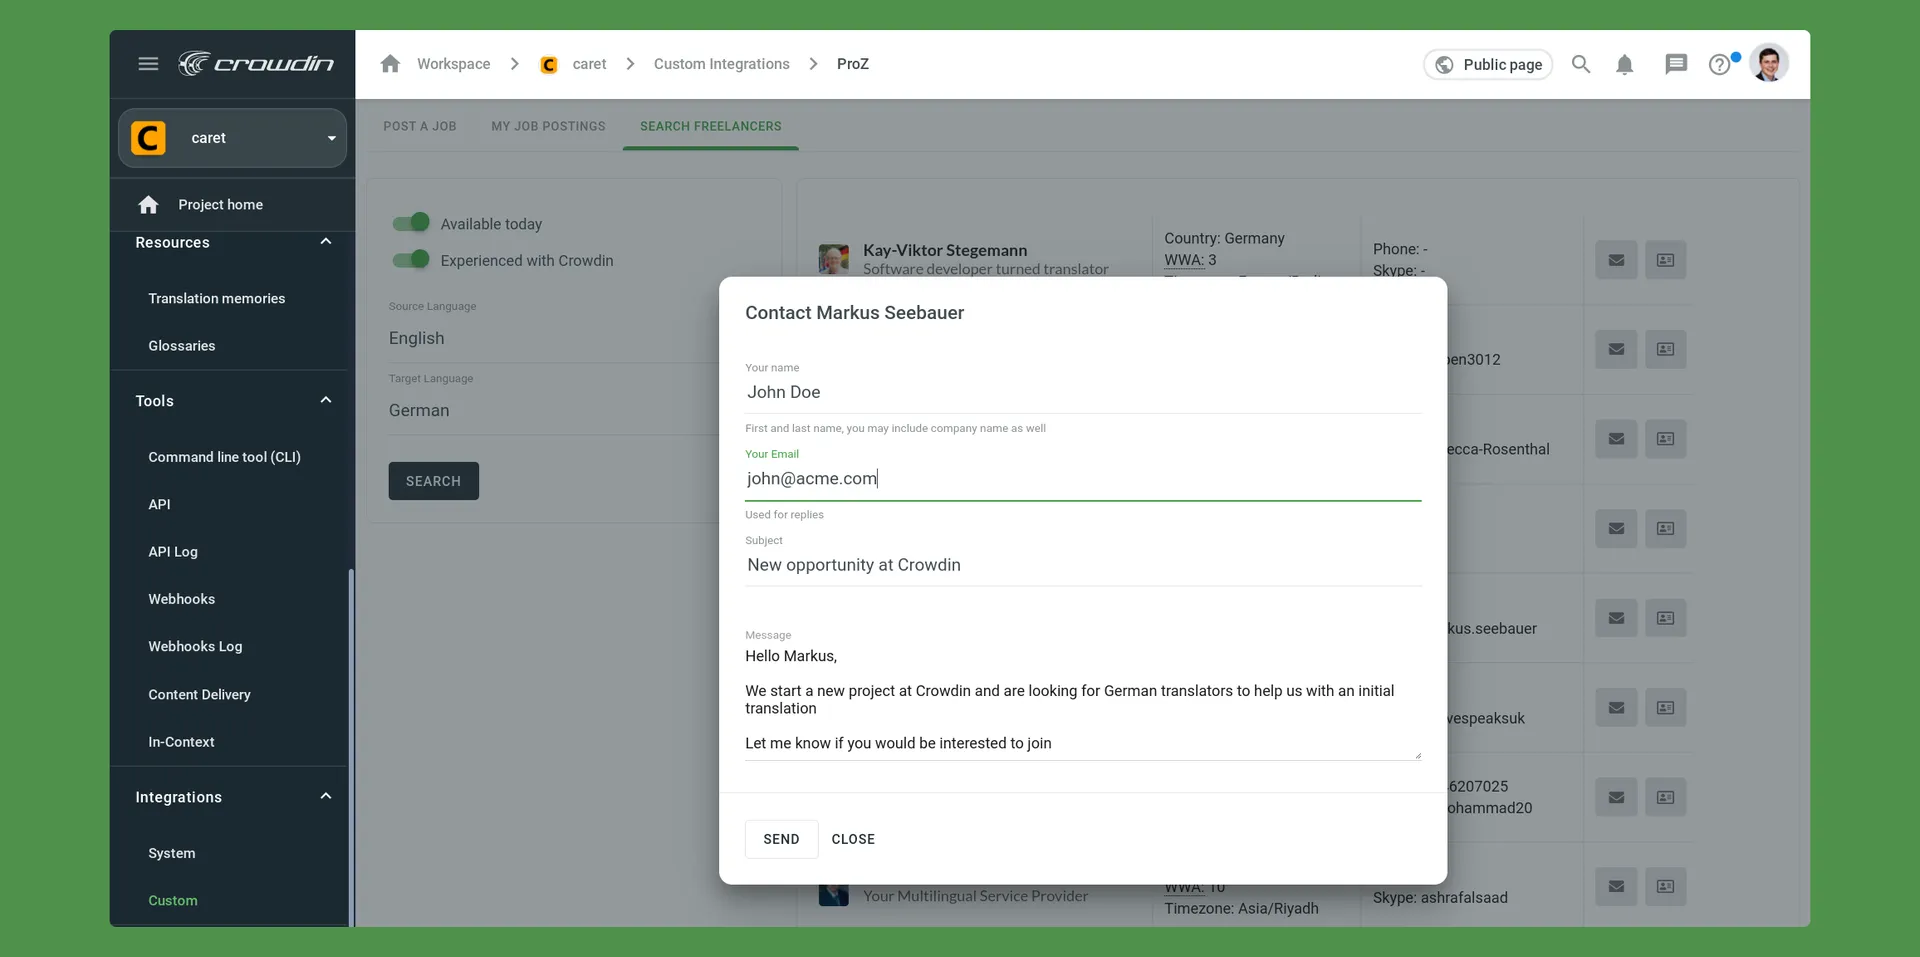Click CLOSE button in contact dialog

point(853,839)
